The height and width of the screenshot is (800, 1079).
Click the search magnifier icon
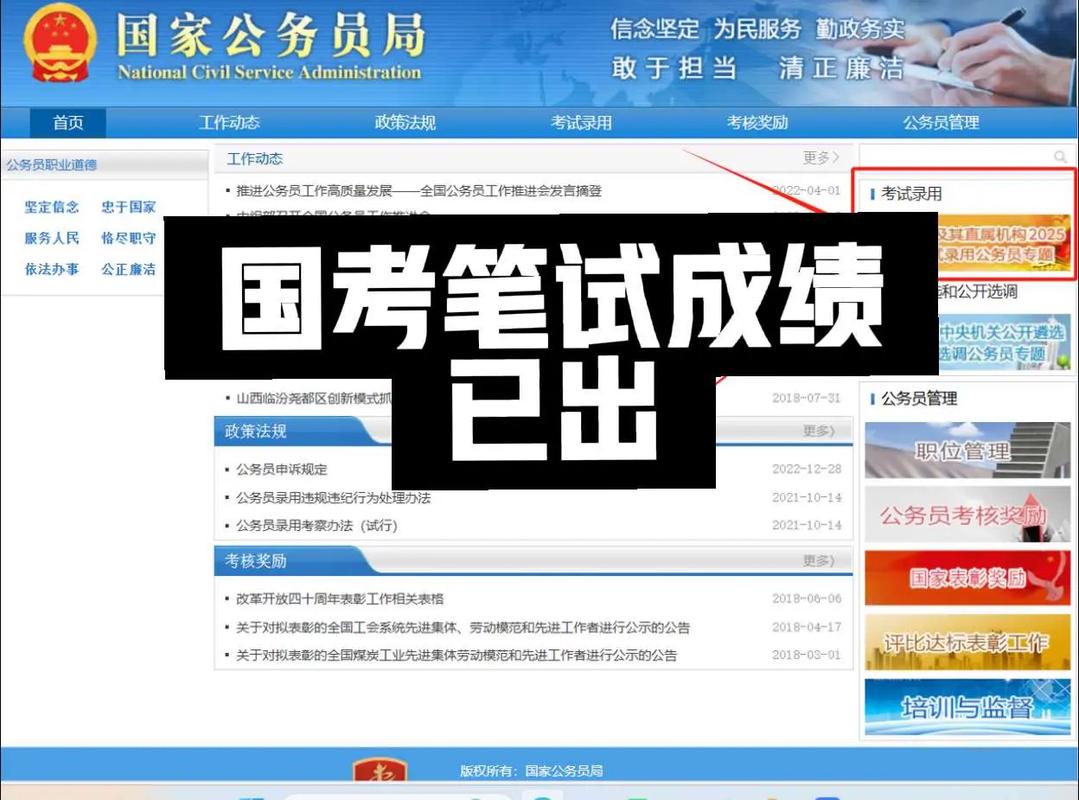(x=1061, y=157)
